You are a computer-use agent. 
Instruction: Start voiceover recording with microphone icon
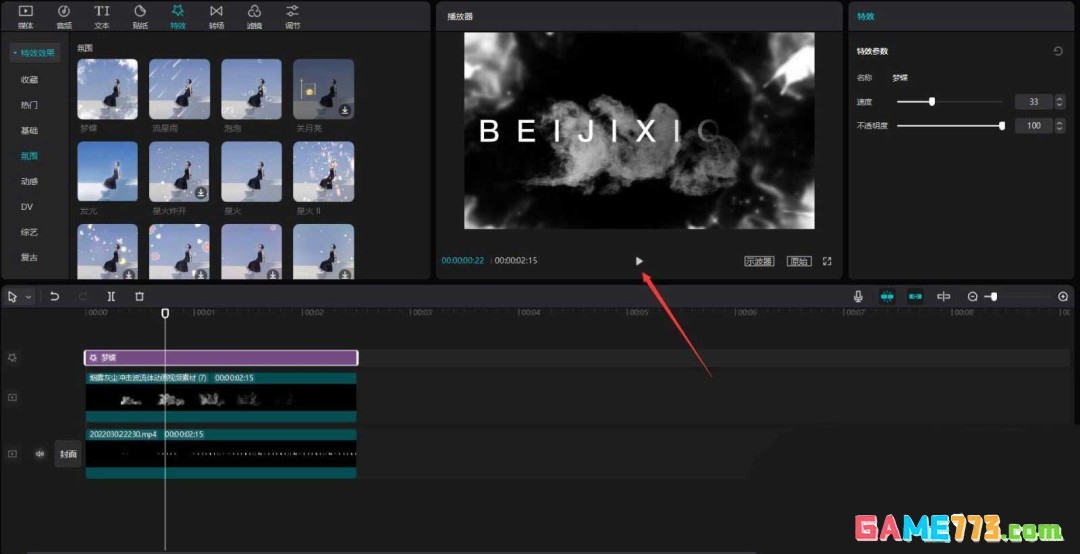(x=858, y=296)
